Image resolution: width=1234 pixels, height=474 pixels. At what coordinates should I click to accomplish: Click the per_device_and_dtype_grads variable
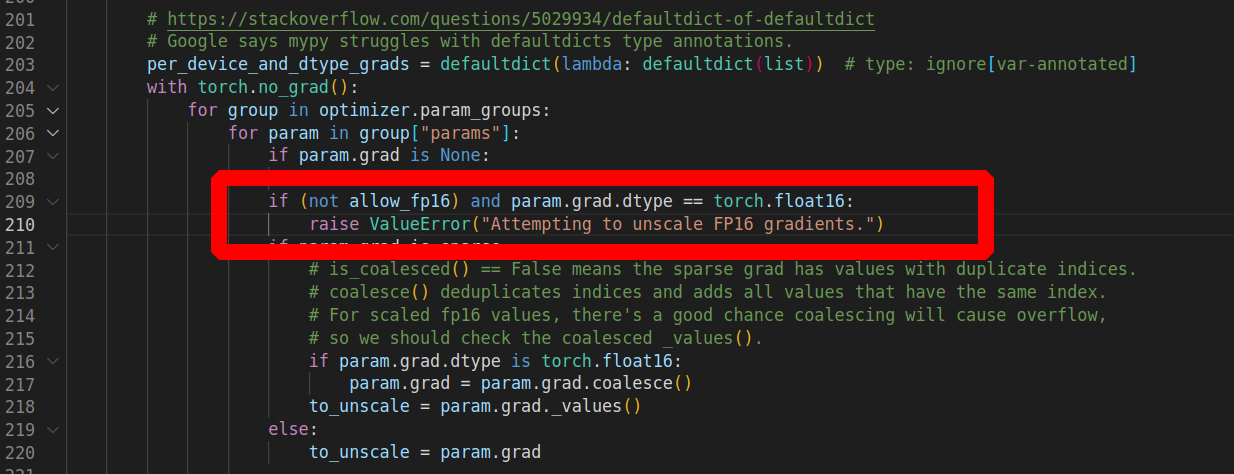[x=277, y=65]
